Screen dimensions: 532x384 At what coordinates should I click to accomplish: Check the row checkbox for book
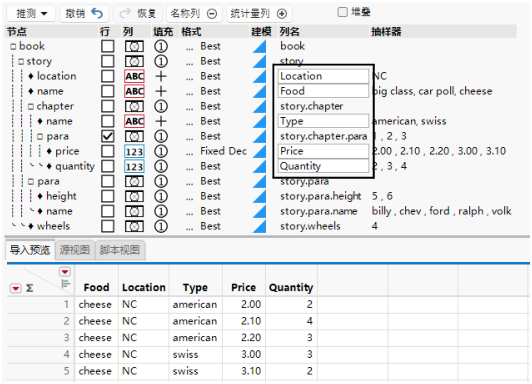[x=108, y=46]
